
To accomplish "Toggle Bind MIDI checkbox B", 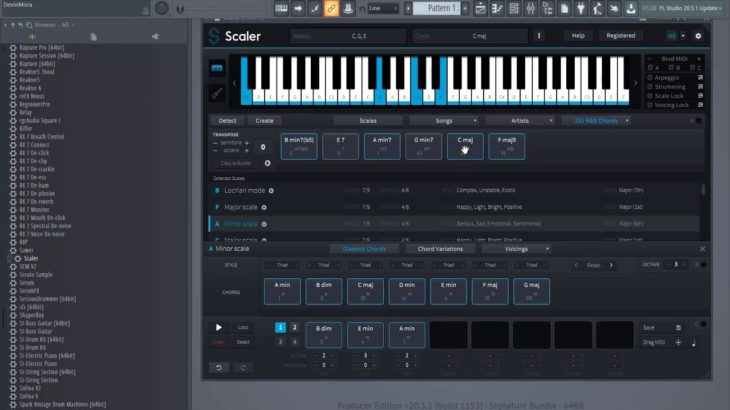I will point(671,68).
